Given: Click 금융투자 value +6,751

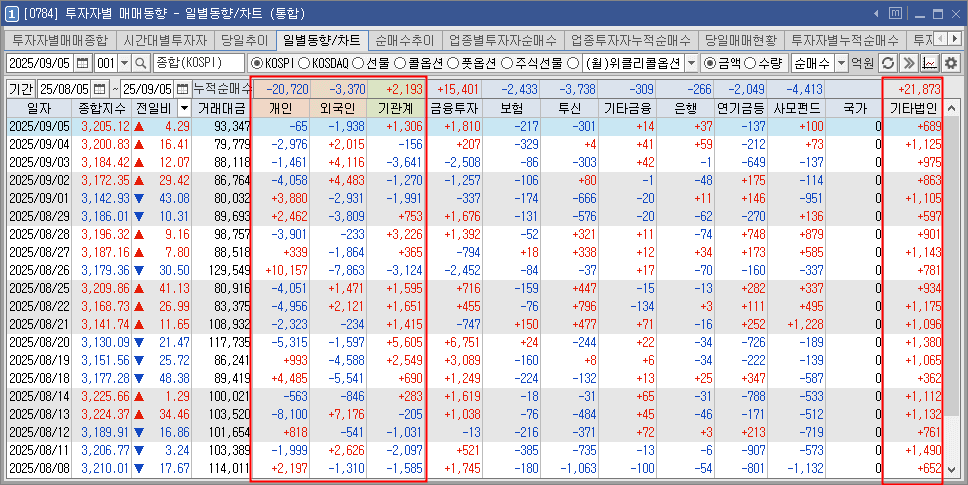Looking at the screenshot, I should point(462,342).
